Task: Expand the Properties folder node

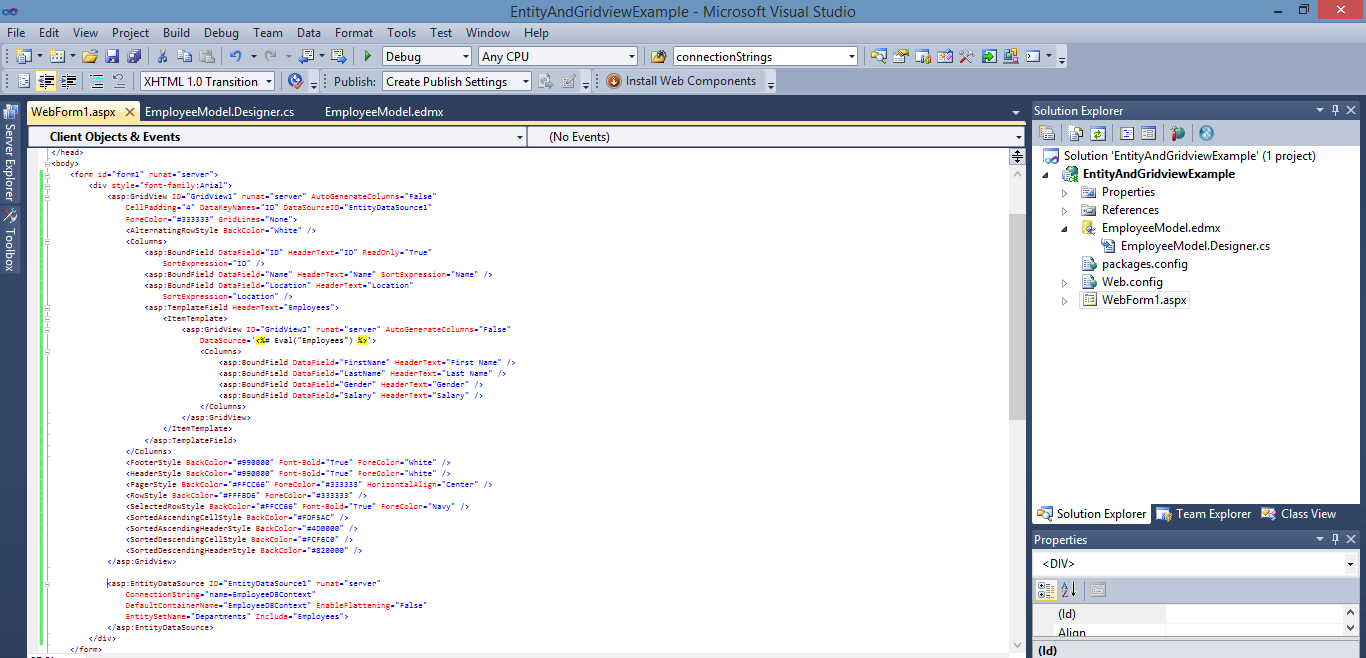Action: [1065, 192]
